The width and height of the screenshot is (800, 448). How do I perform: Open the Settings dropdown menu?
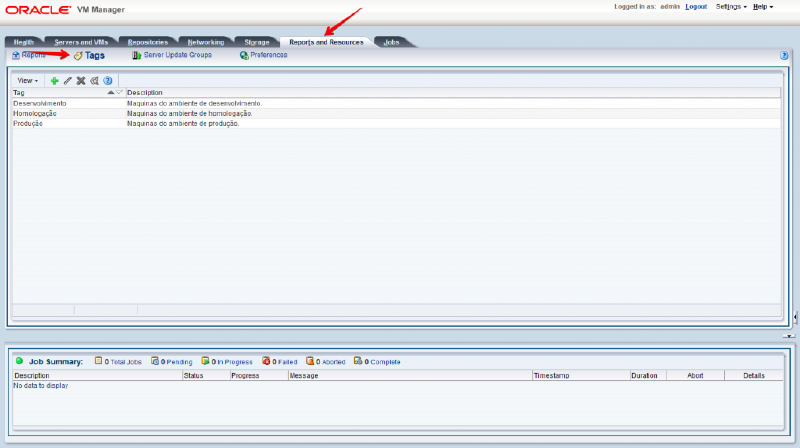(731, 7)
